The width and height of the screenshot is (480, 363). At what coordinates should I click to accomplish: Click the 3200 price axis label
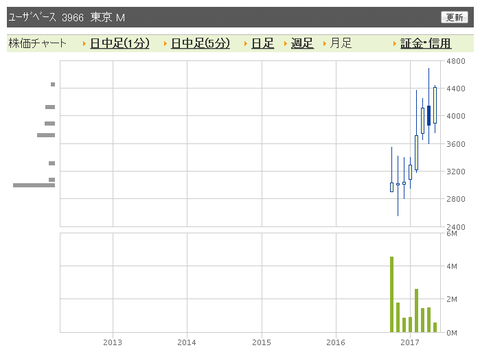(456, 171)
